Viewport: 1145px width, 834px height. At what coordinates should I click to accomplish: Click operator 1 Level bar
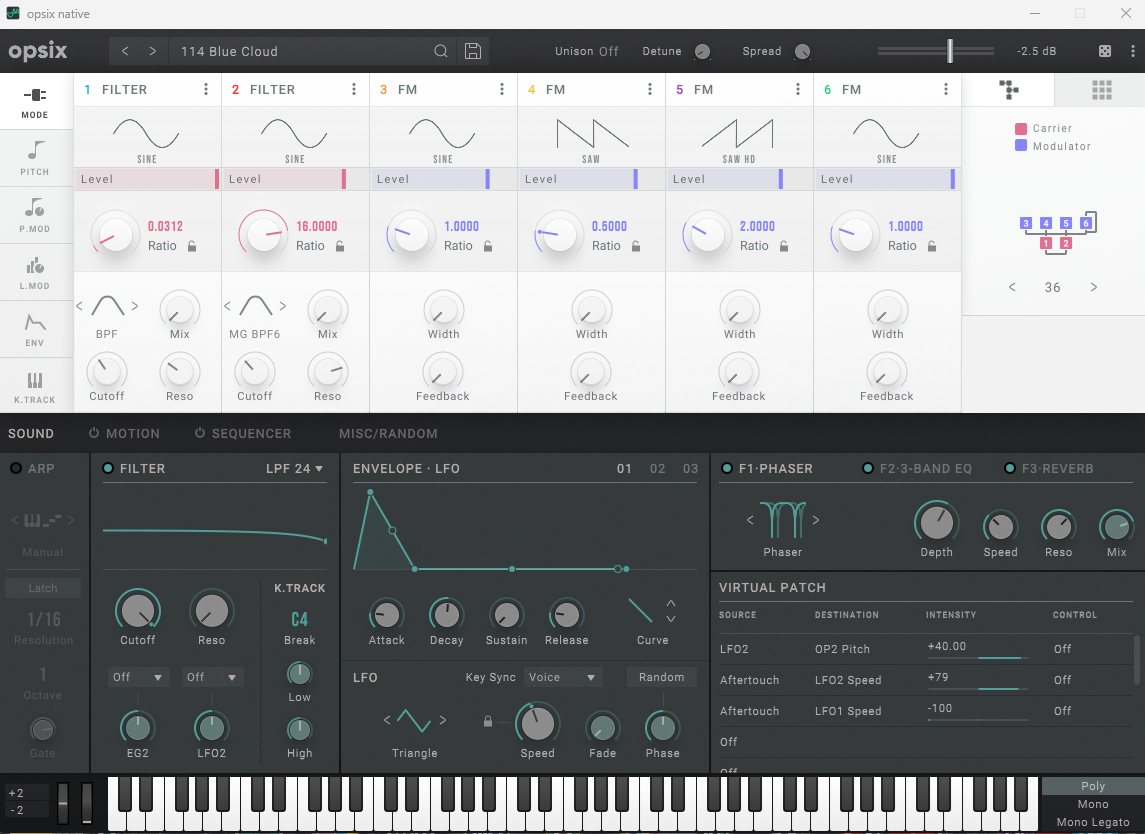click(x=147, y=179)
